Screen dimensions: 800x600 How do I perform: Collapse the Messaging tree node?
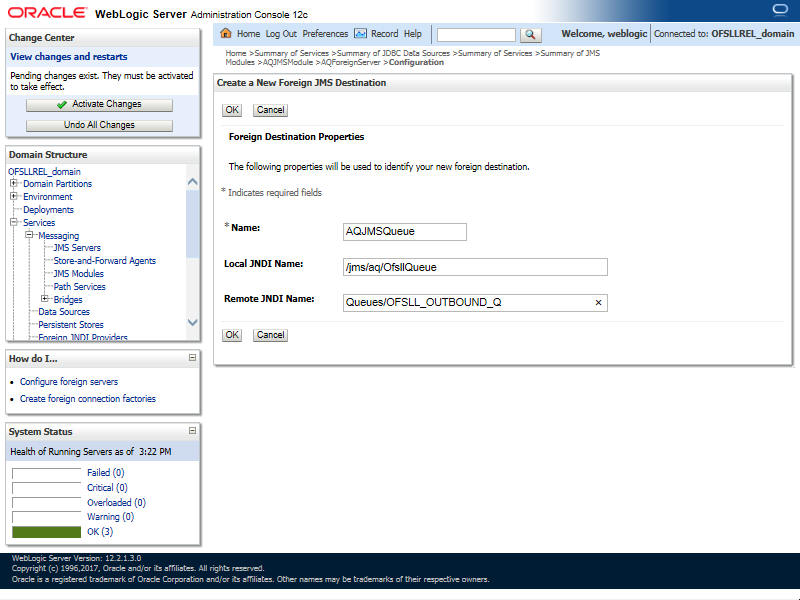29,235
